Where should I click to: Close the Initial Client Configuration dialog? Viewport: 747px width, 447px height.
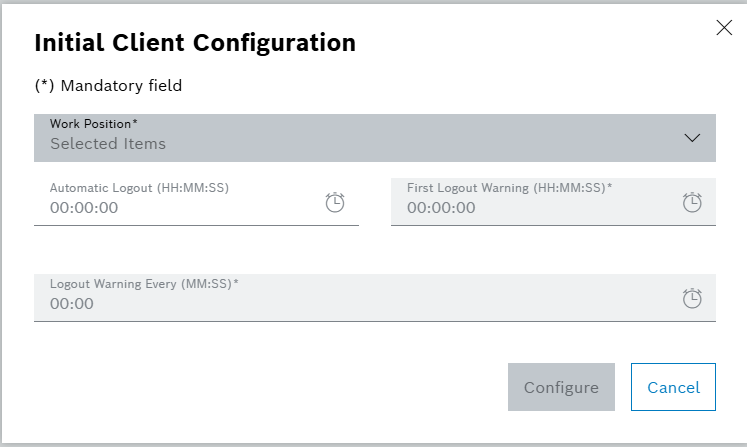tap(725, 28)
